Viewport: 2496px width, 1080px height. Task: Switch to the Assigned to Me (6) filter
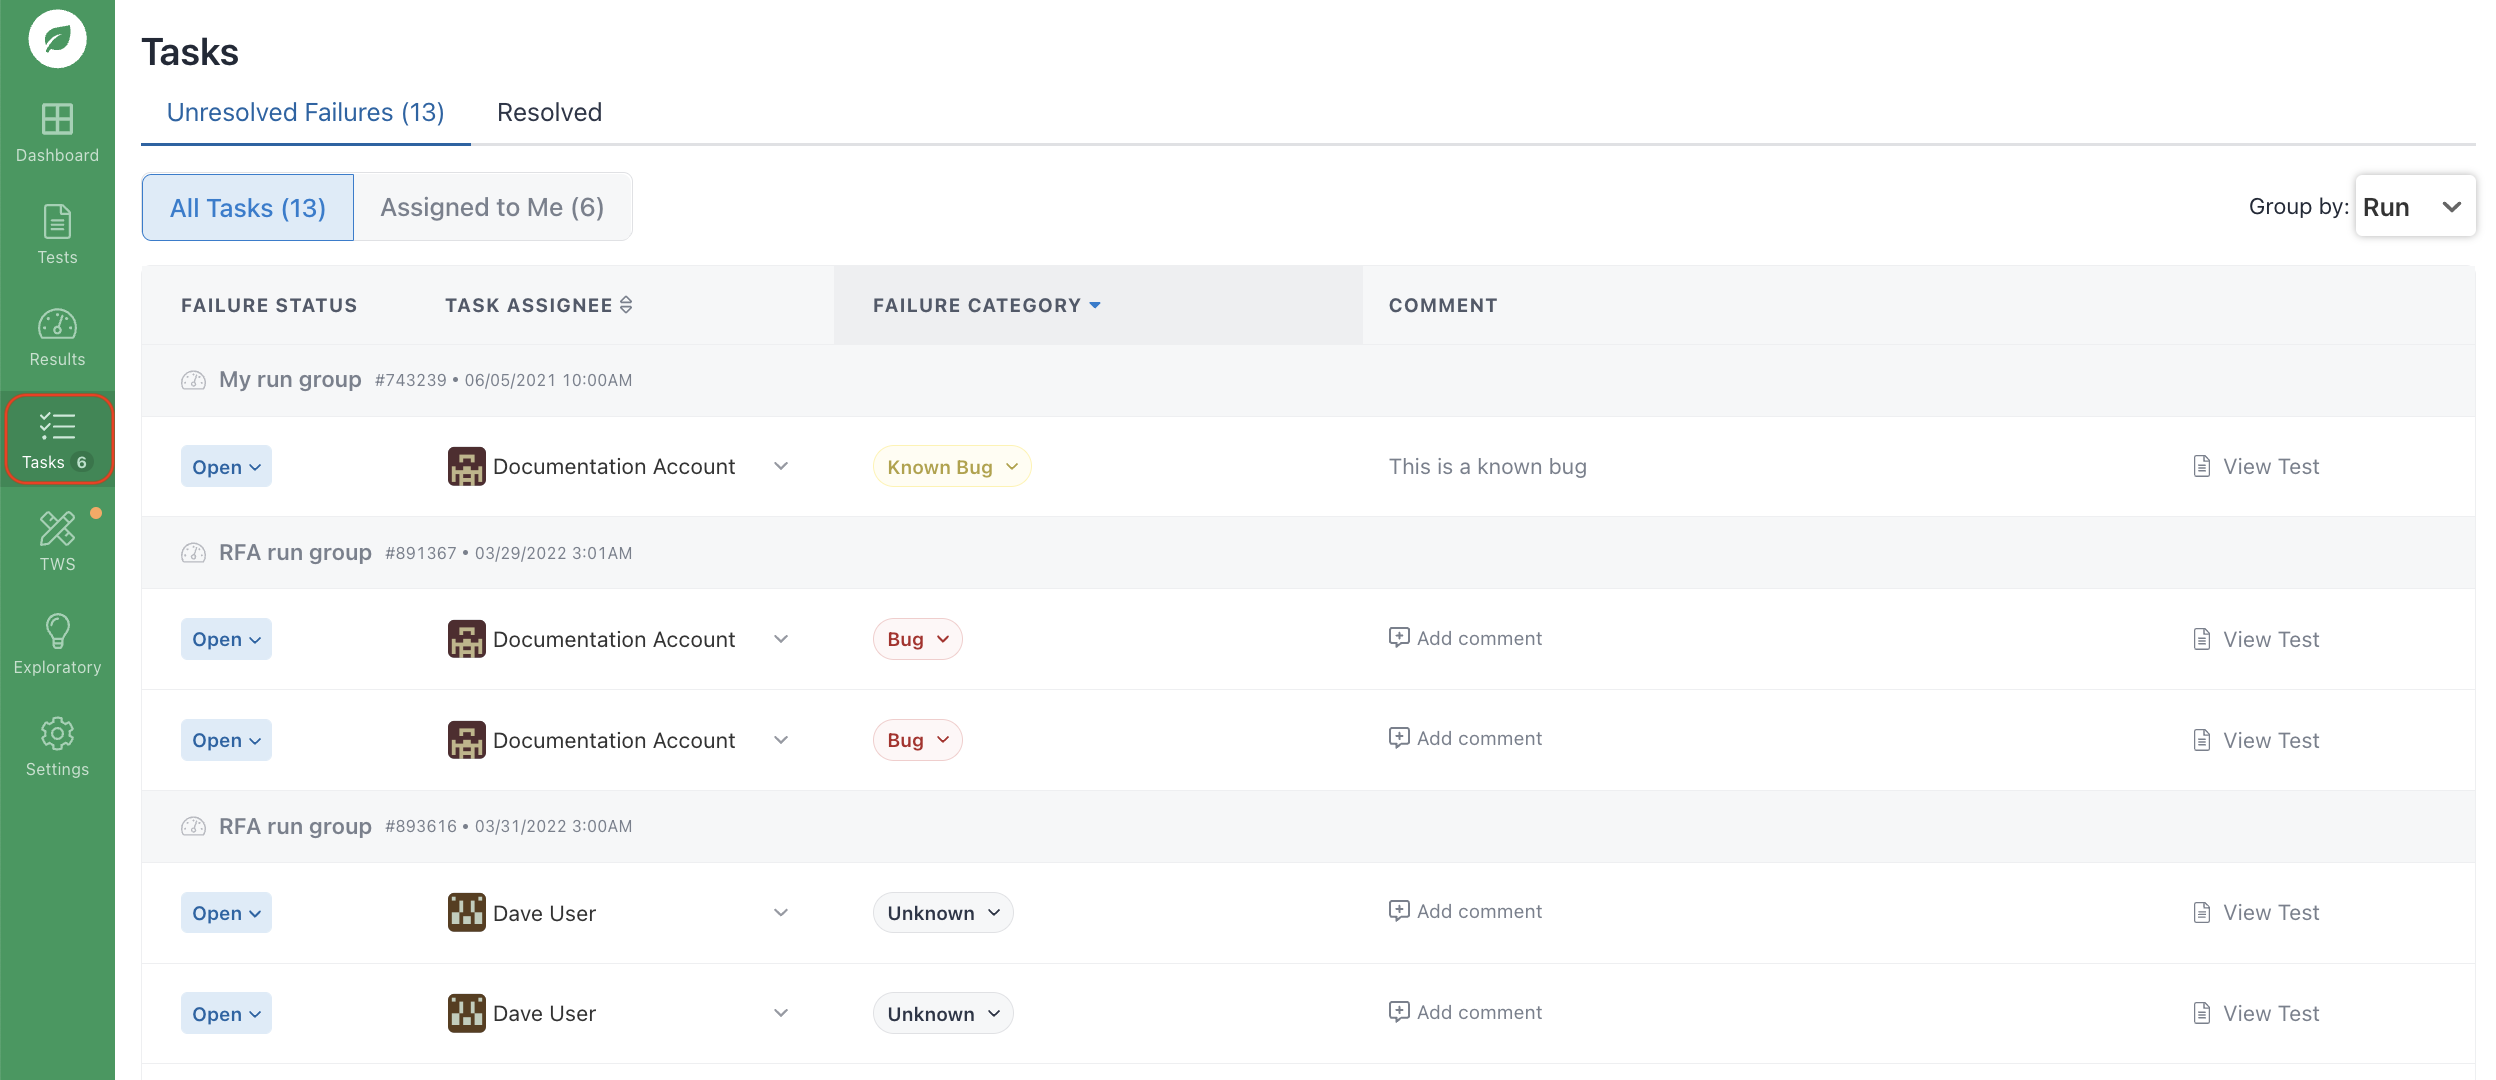coord(492,207)
